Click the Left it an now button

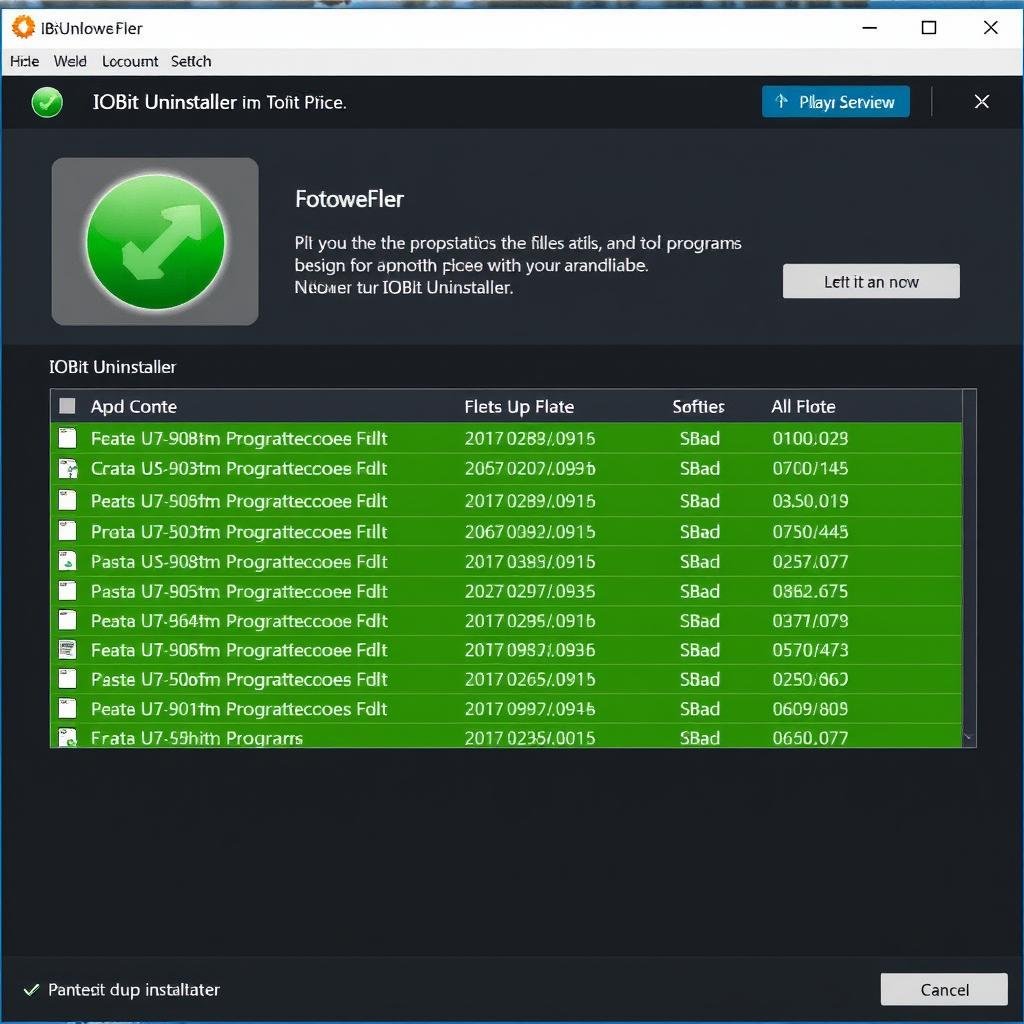[871, 281]
